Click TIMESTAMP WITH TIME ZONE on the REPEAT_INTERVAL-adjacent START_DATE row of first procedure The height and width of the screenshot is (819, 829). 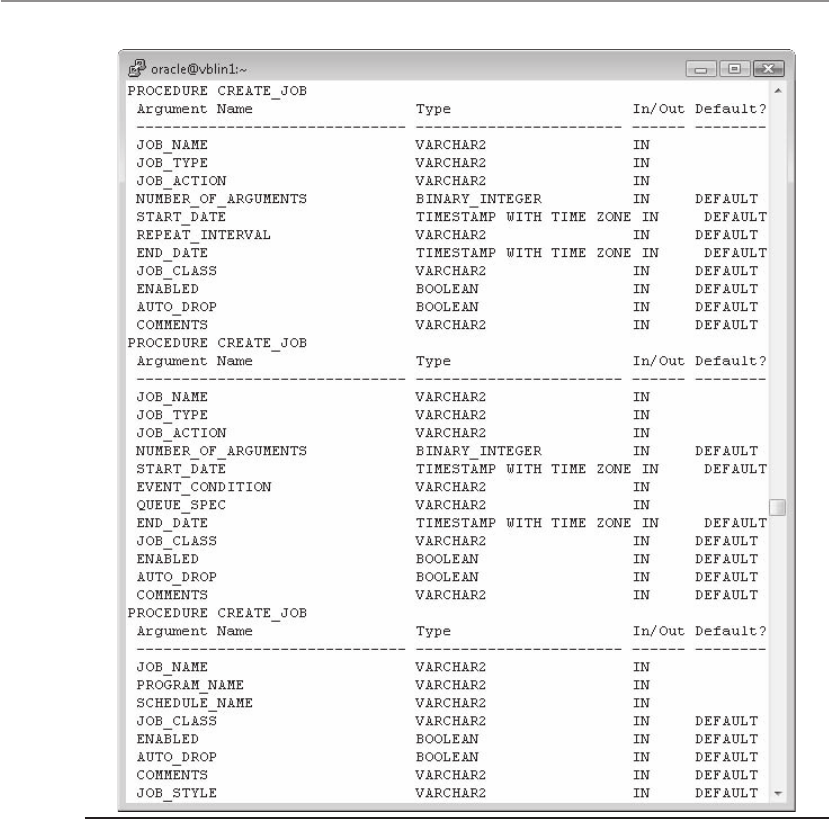pos(523,217)
